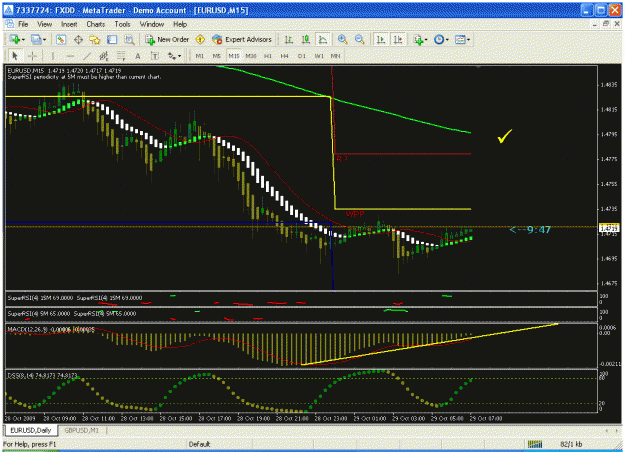Image resolution: width=625 pixels, height=452 pixels.
Task: Click the document icon left of File
Action: click(9, 24)
